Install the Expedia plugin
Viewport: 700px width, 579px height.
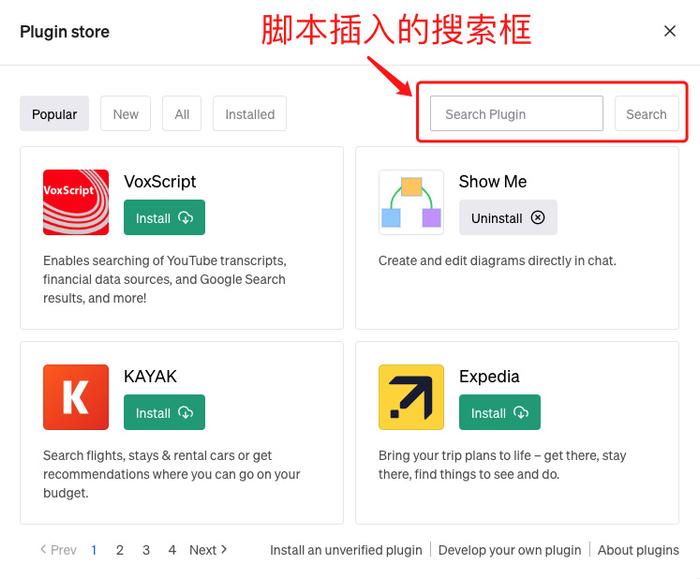tap(500, 412)
